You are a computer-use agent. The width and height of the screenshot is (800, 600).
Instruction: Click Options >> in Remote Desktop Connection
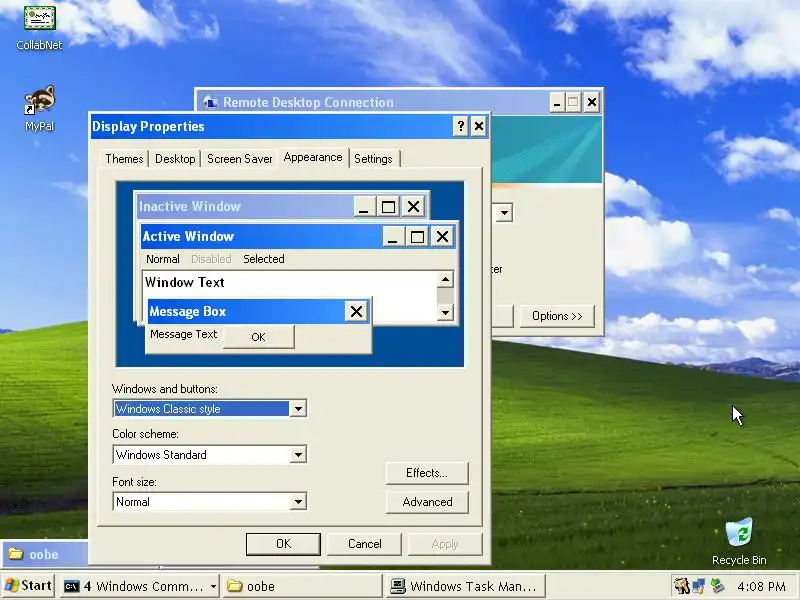[557, 316]
